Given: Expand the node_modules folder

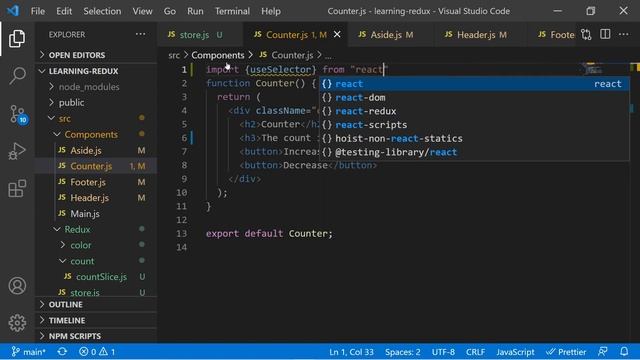Looking at the screenshot, I should [96, 87].
